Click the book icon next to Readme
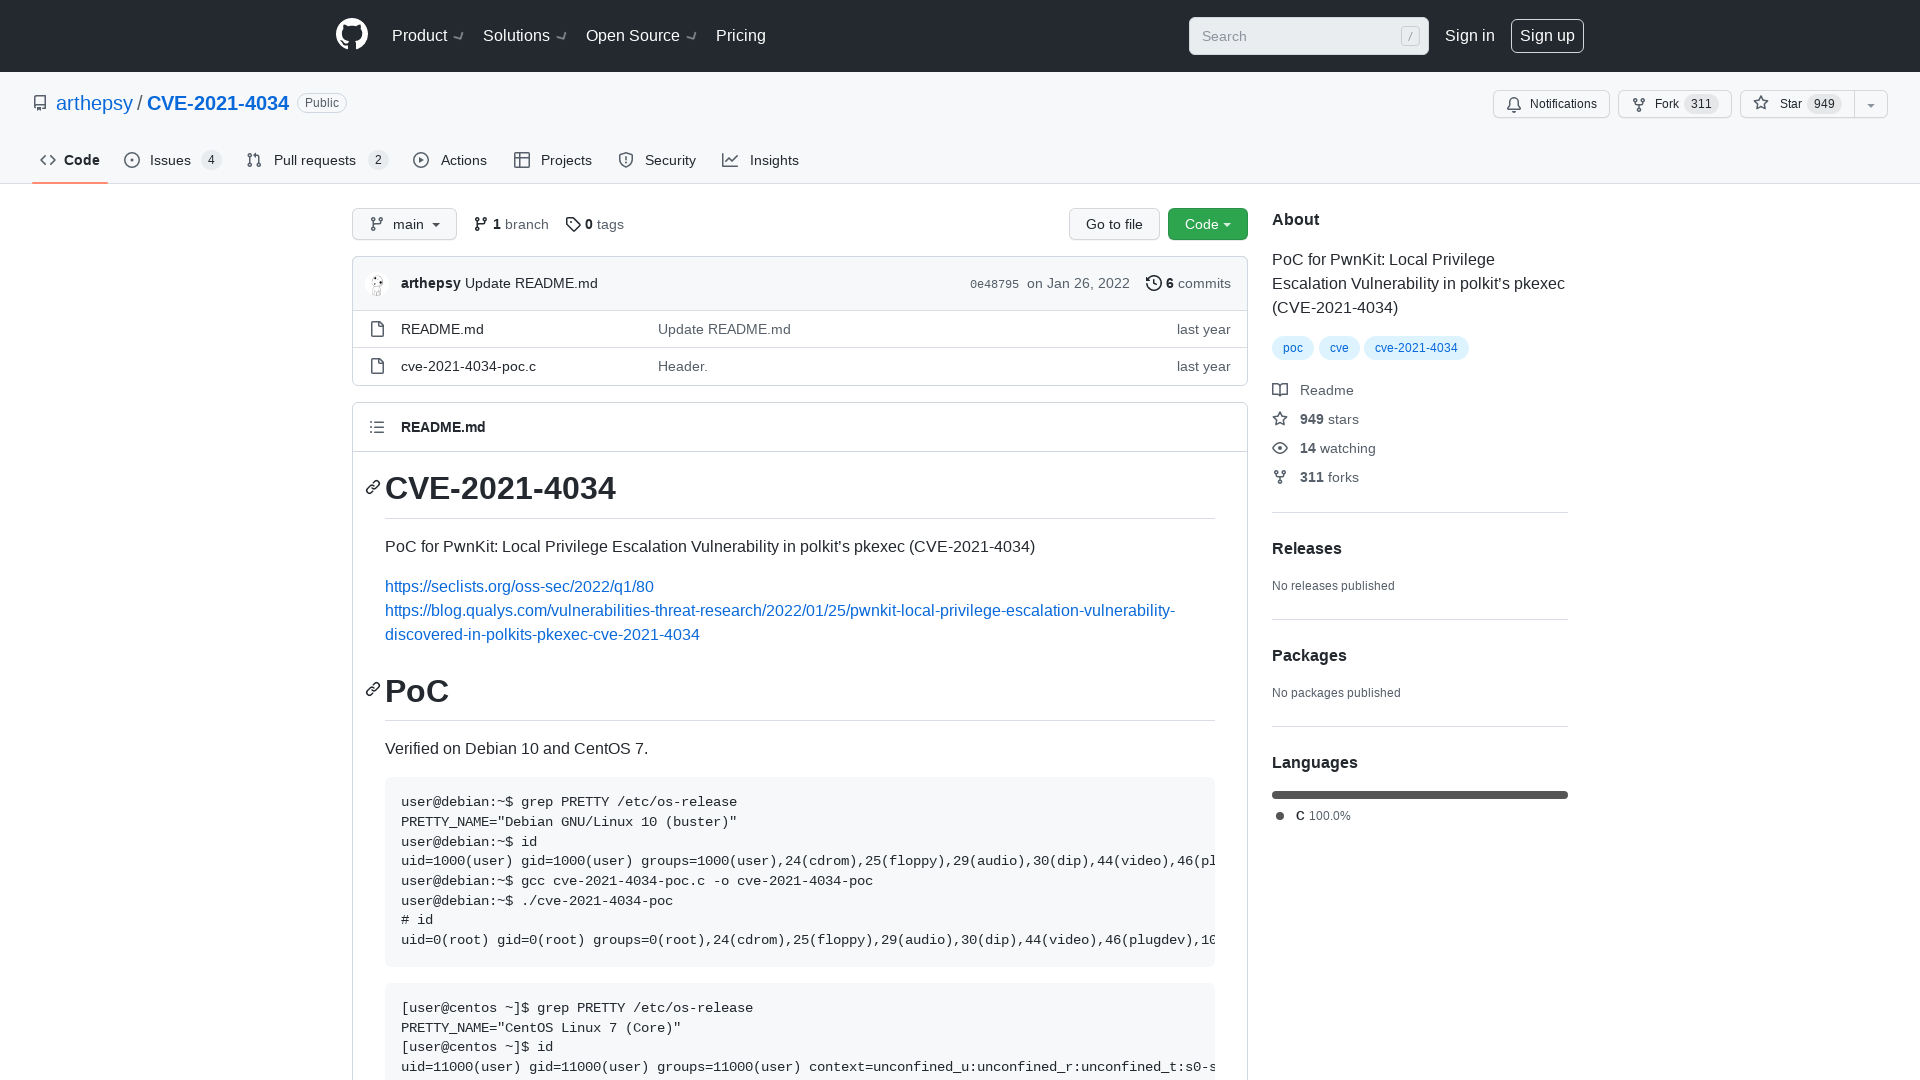This screenshot has height=1080, width=1920. tap(1280, 390)
